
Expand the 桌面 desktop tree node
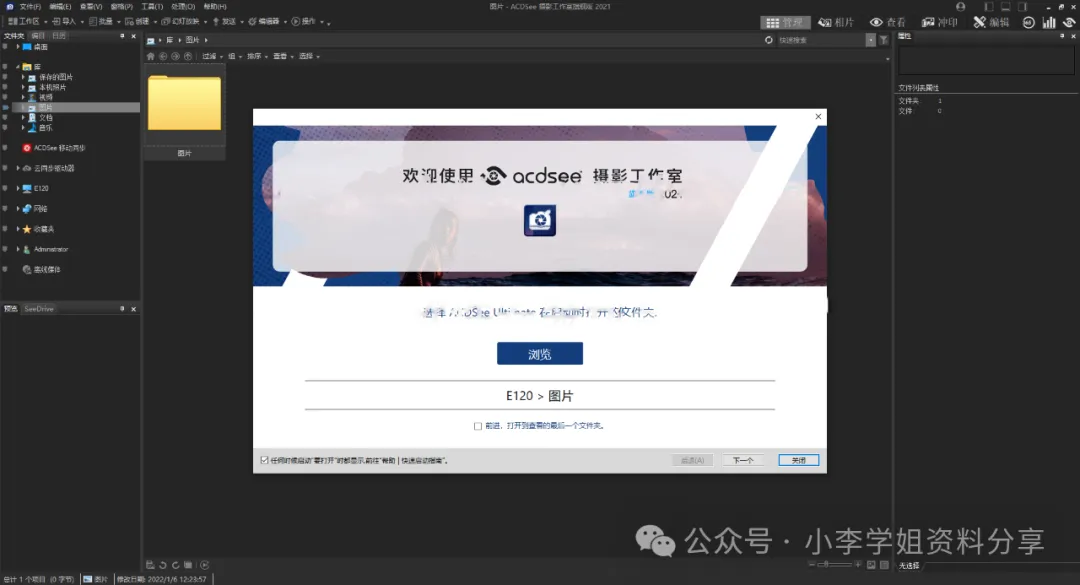[x=18, y=47]
